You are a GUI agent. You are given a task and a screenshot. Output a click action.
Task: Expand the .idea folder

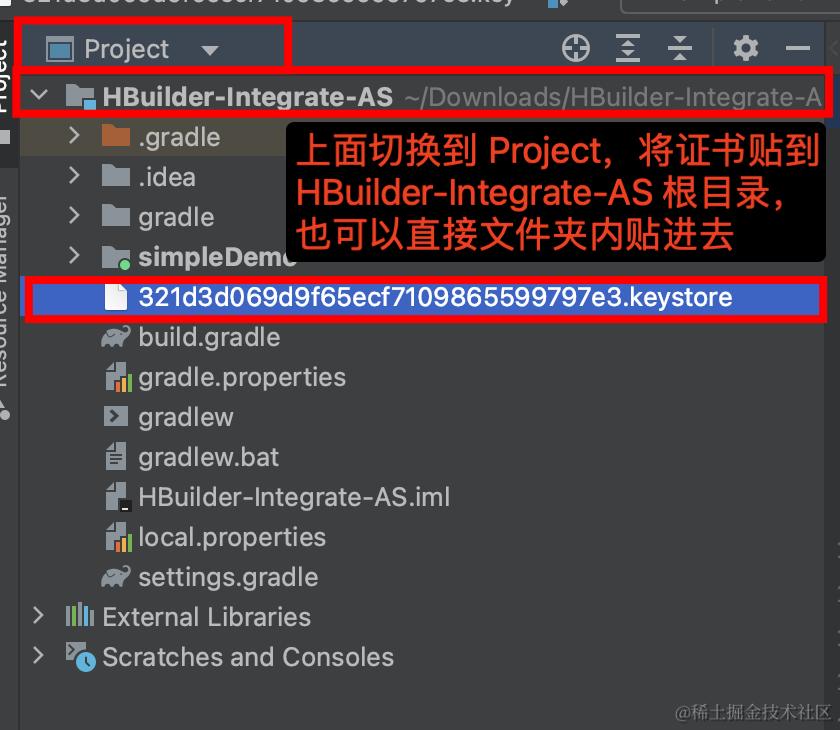coord(74,176)
